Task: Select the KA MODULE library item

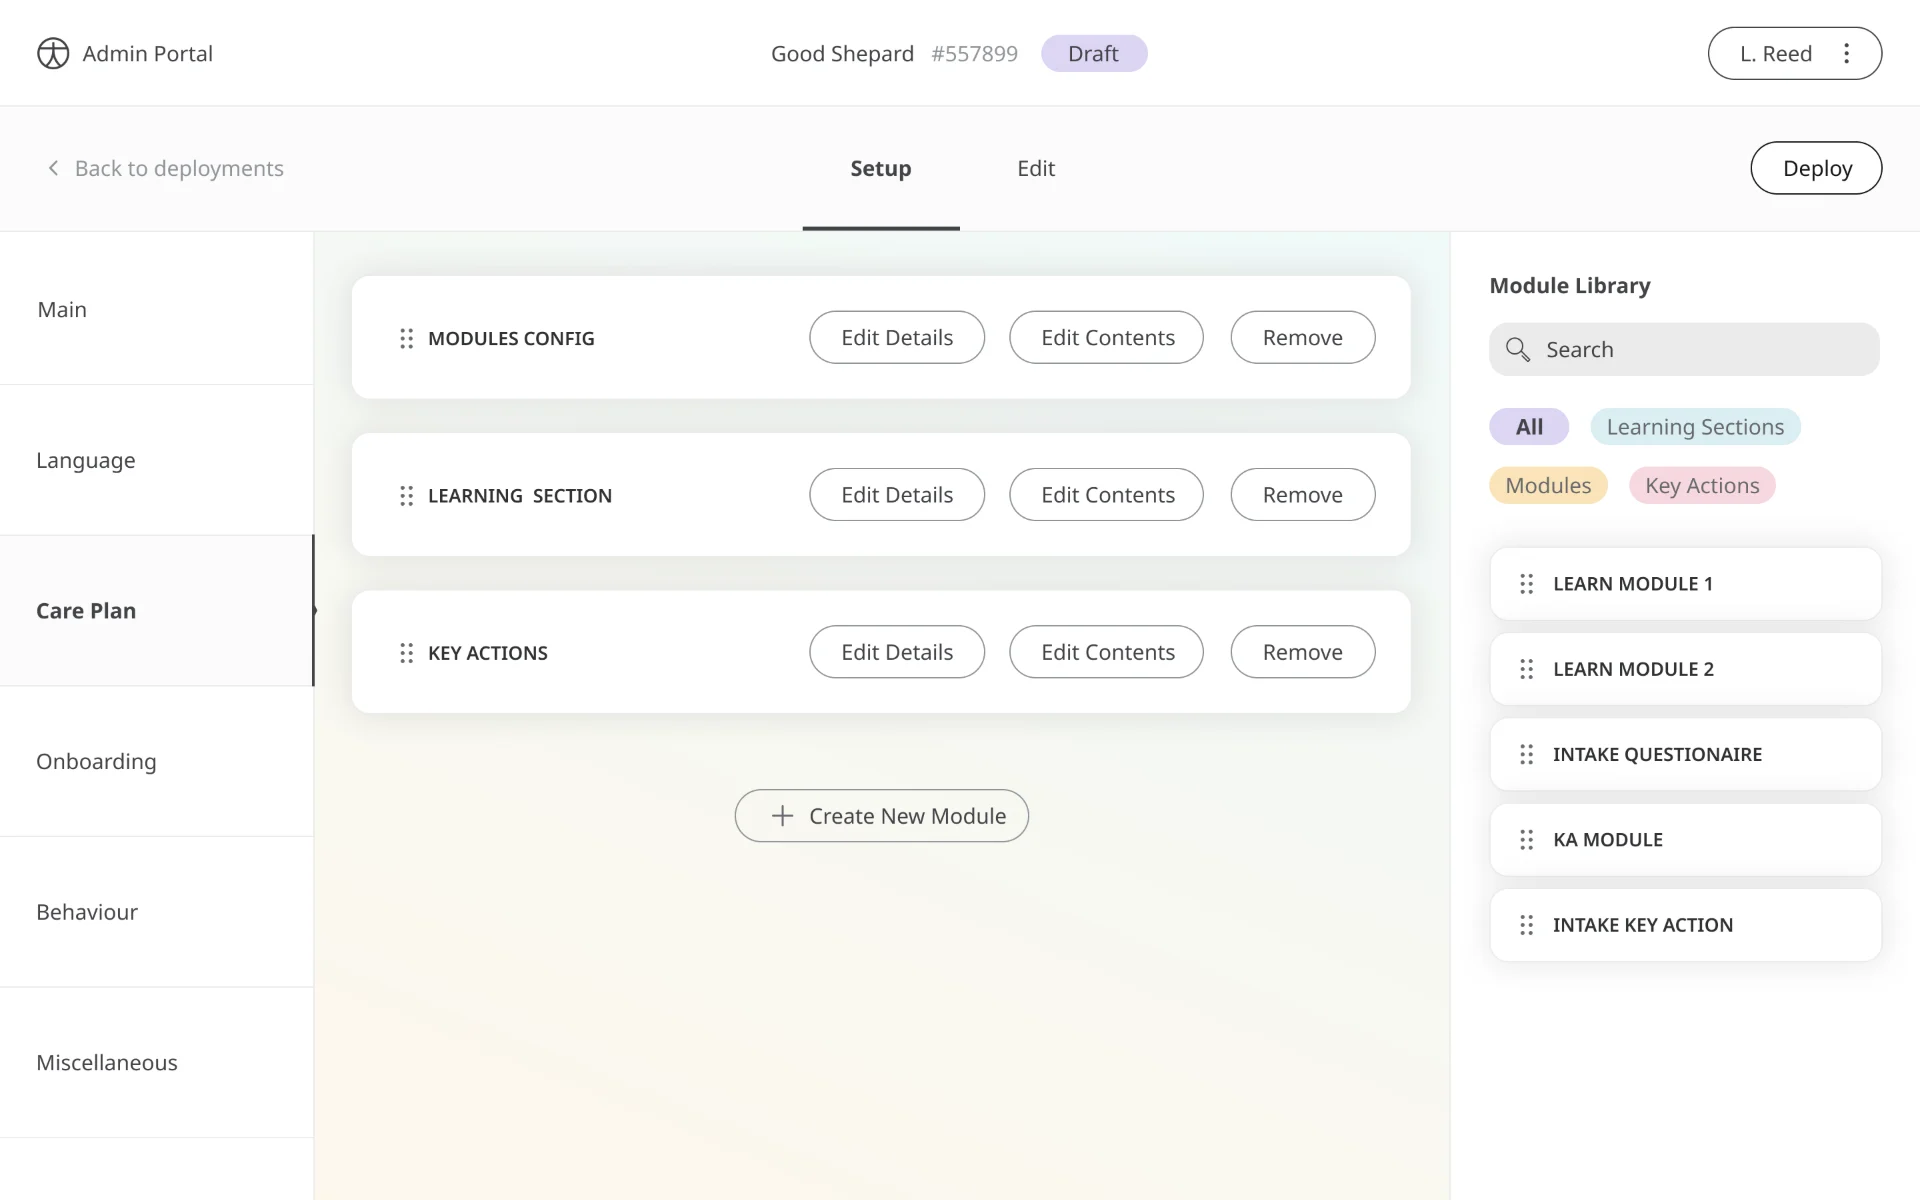Action: click(1685, 839)
